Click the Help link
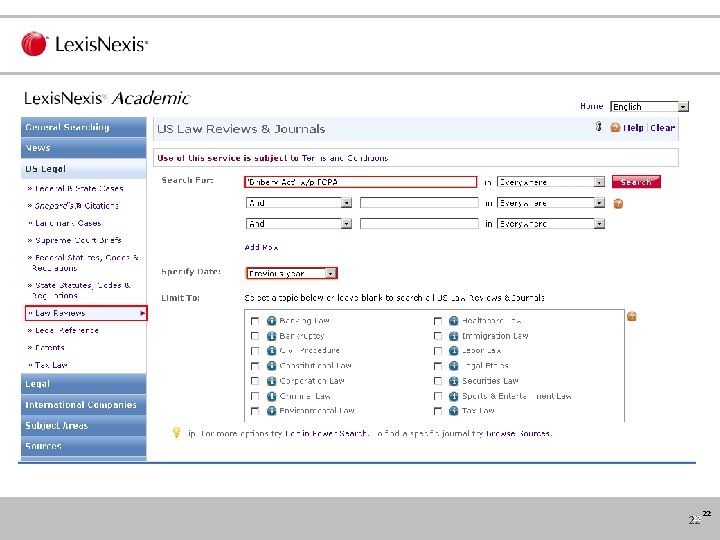 point(633,128)
